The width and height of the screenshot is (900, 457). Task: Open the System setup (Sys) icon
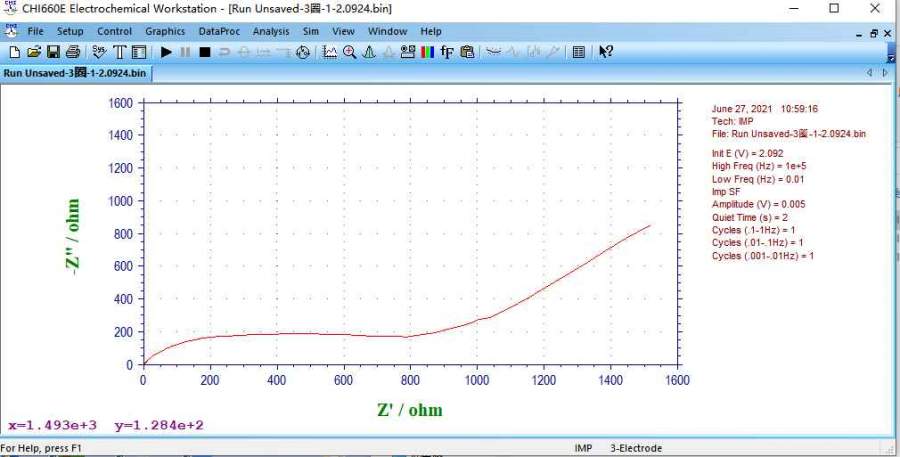99,52
